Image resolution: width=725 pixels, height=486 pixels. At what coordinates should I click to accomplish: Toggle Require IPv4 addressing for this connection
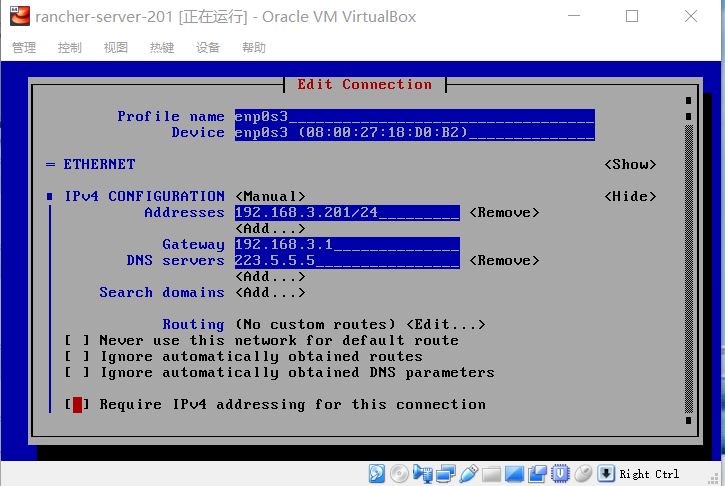tap(77, 405)
